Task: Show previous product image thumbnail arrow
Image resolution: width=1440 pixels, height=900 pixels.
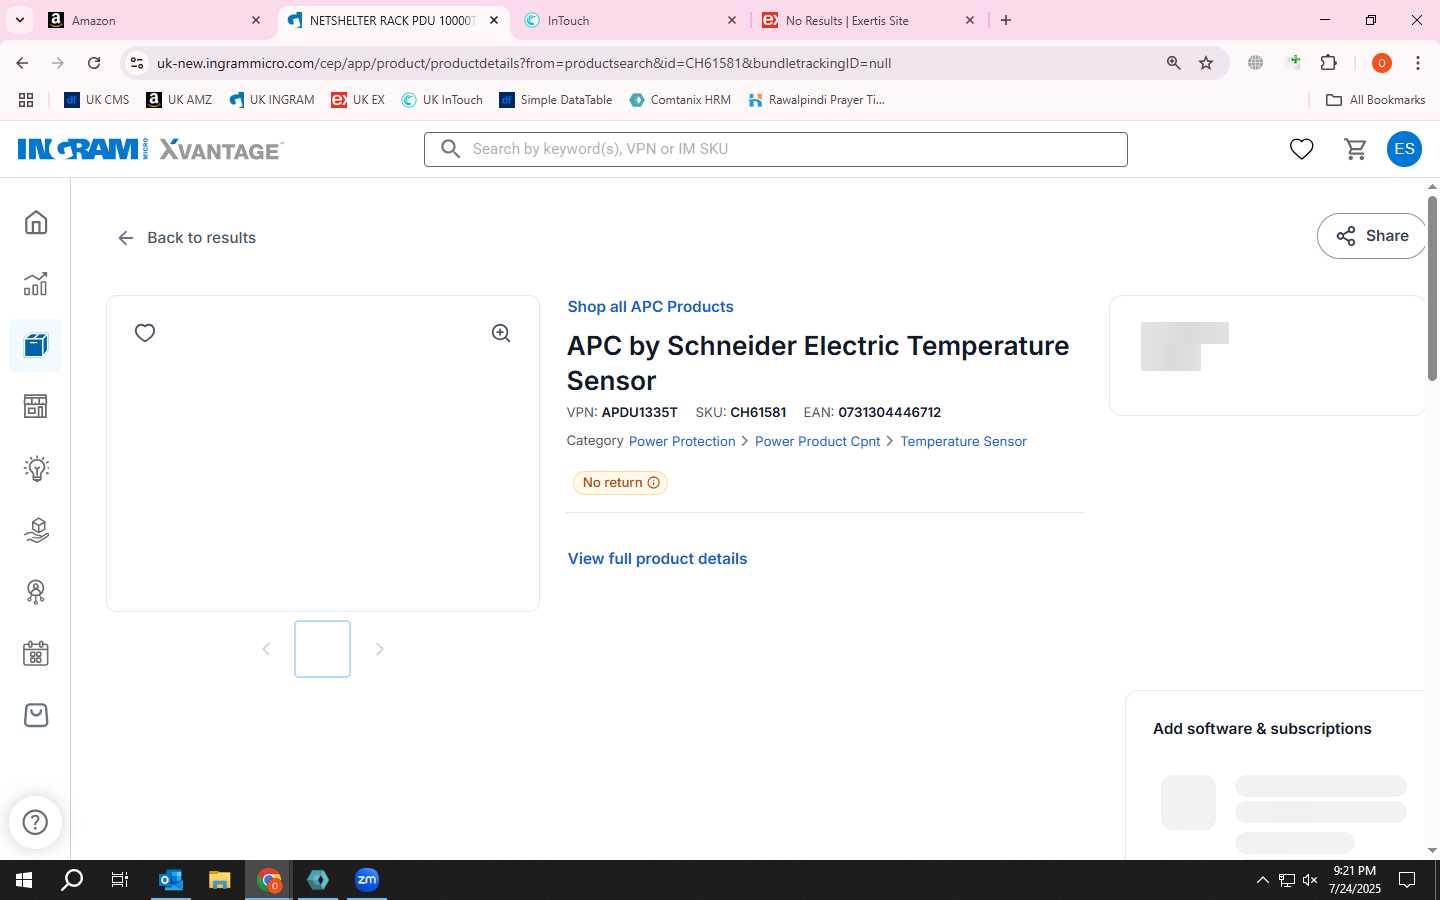Action: tap(266, 649)
